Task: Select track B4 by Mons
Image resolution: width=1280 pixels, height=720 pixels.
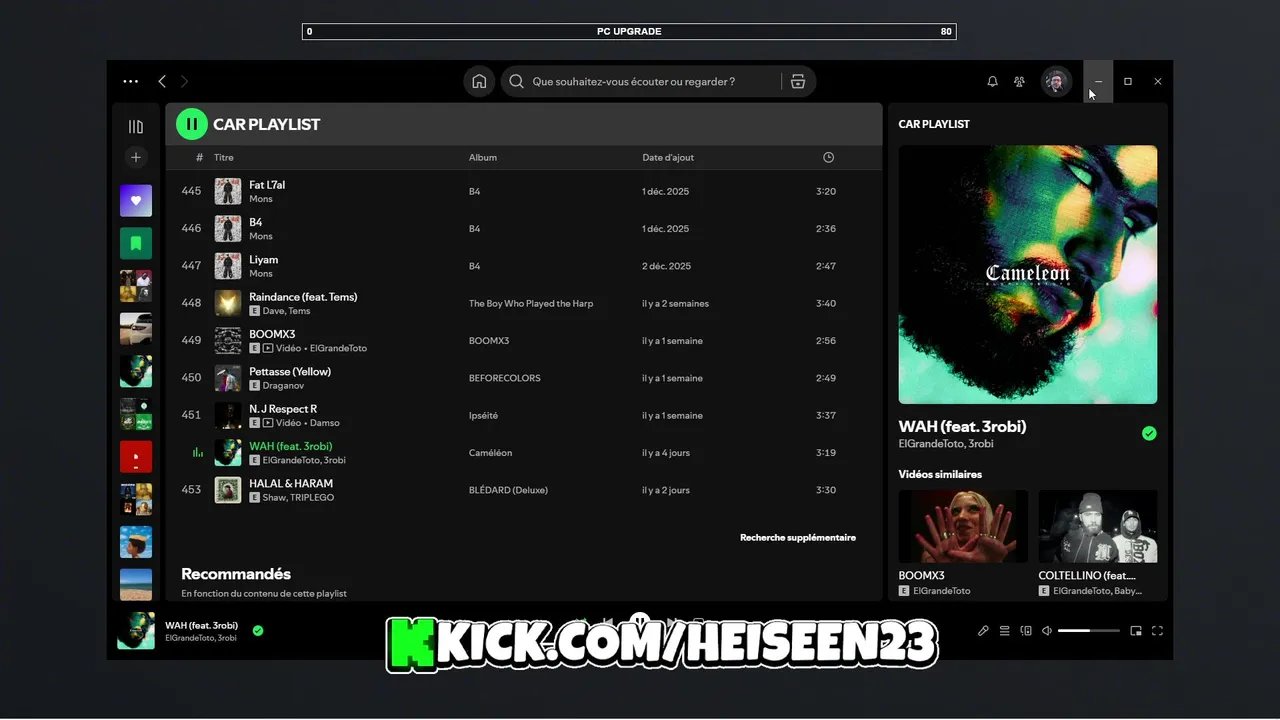Action: pyautogui.click(x=523, y=228)
